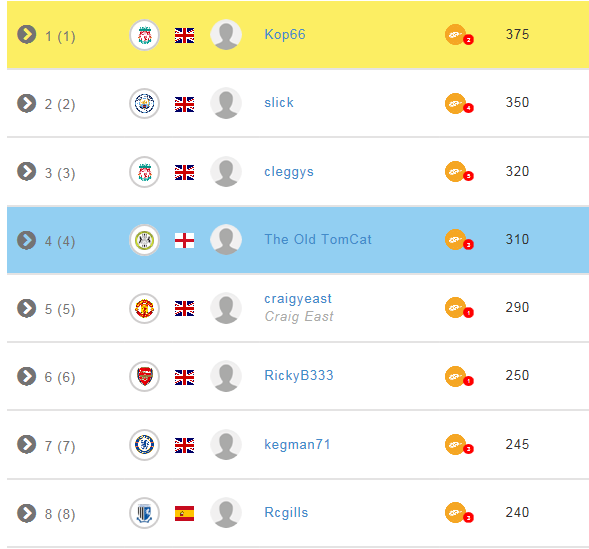589x549 pixels.
Task: Click the Manchester United badge by craigyeast
Action: 145,308
